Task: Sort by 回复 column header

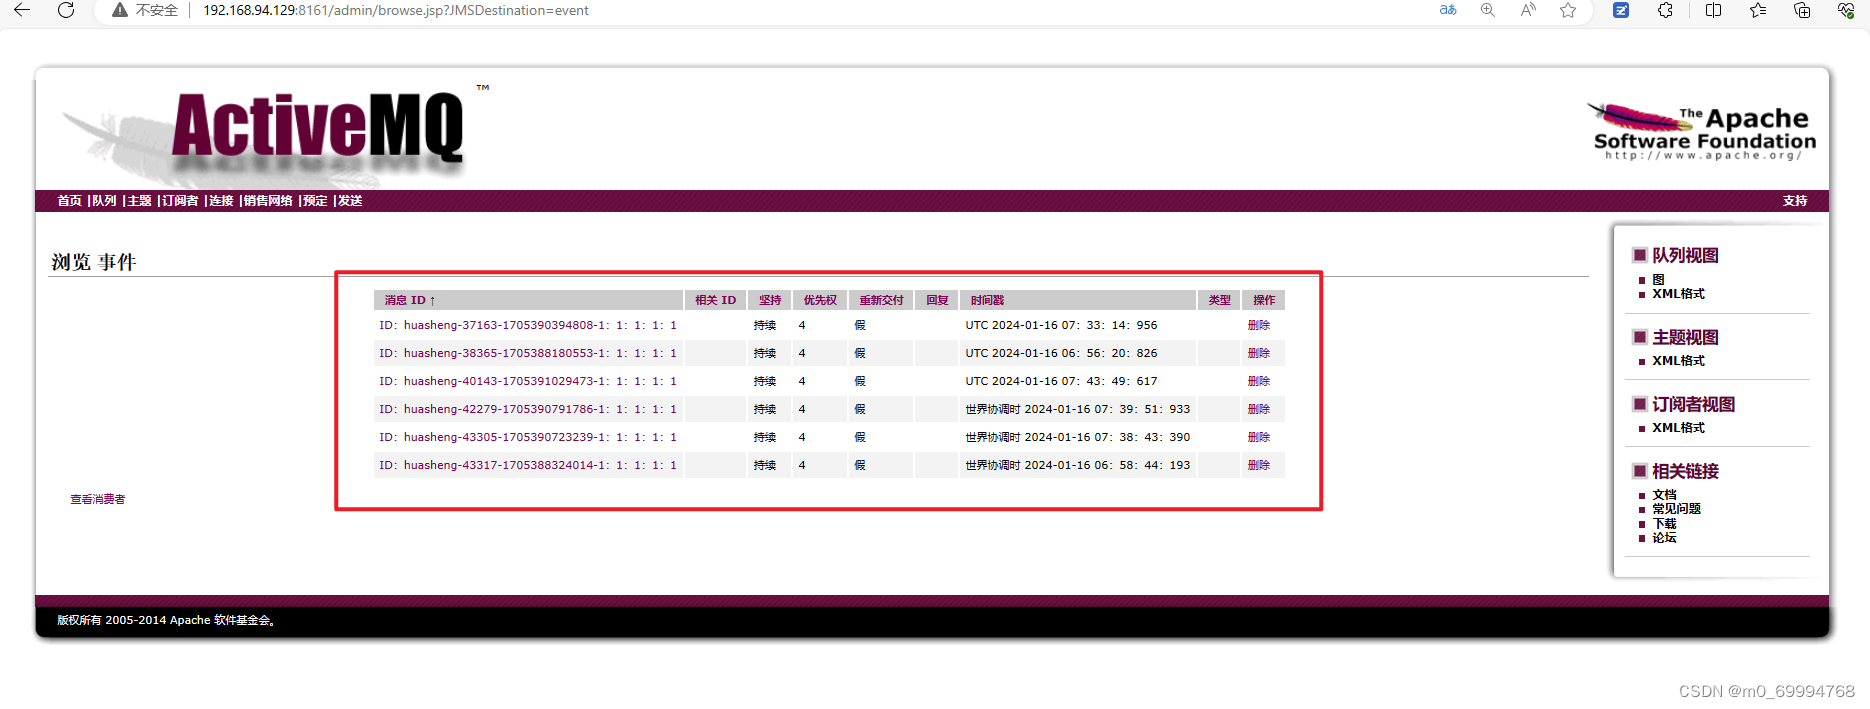Action: click(x=937, y=300)
